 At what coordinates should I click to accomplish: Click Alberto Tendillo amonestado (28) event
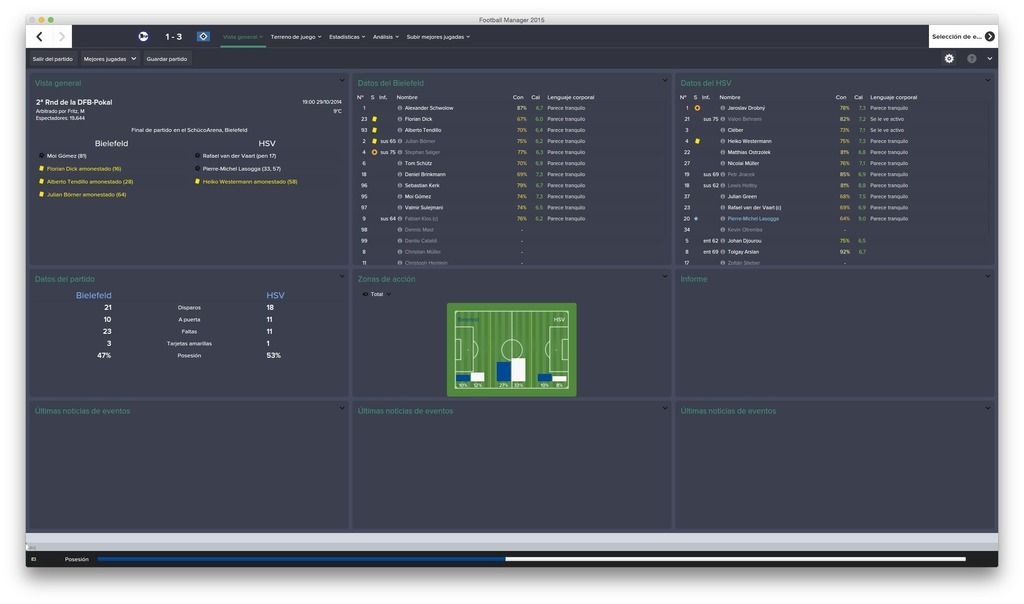(89, 182)
